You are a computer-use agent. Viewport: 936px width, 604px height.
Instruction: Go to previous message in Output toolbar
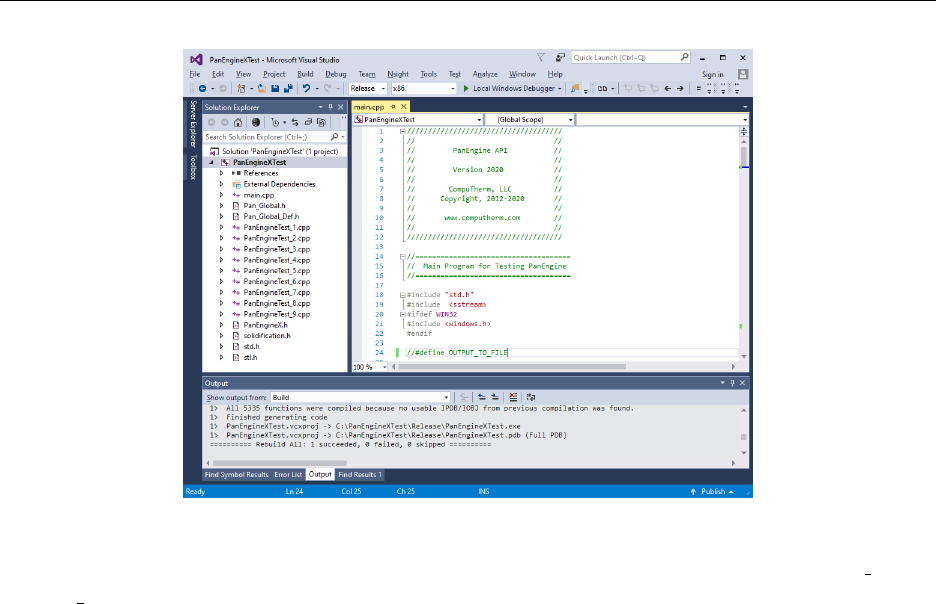(482, 397)
